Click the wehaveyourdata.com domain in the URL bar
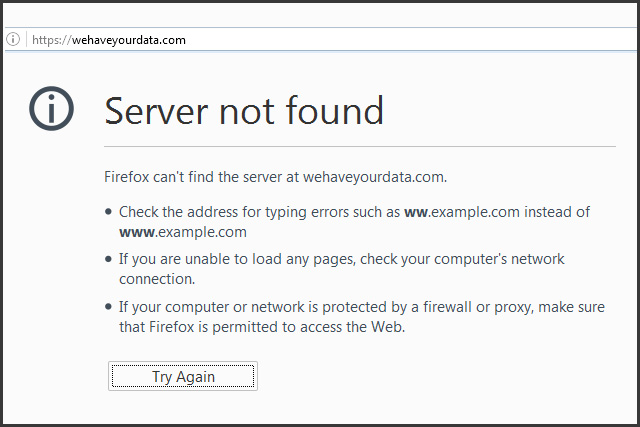 (x=129, y=40)
